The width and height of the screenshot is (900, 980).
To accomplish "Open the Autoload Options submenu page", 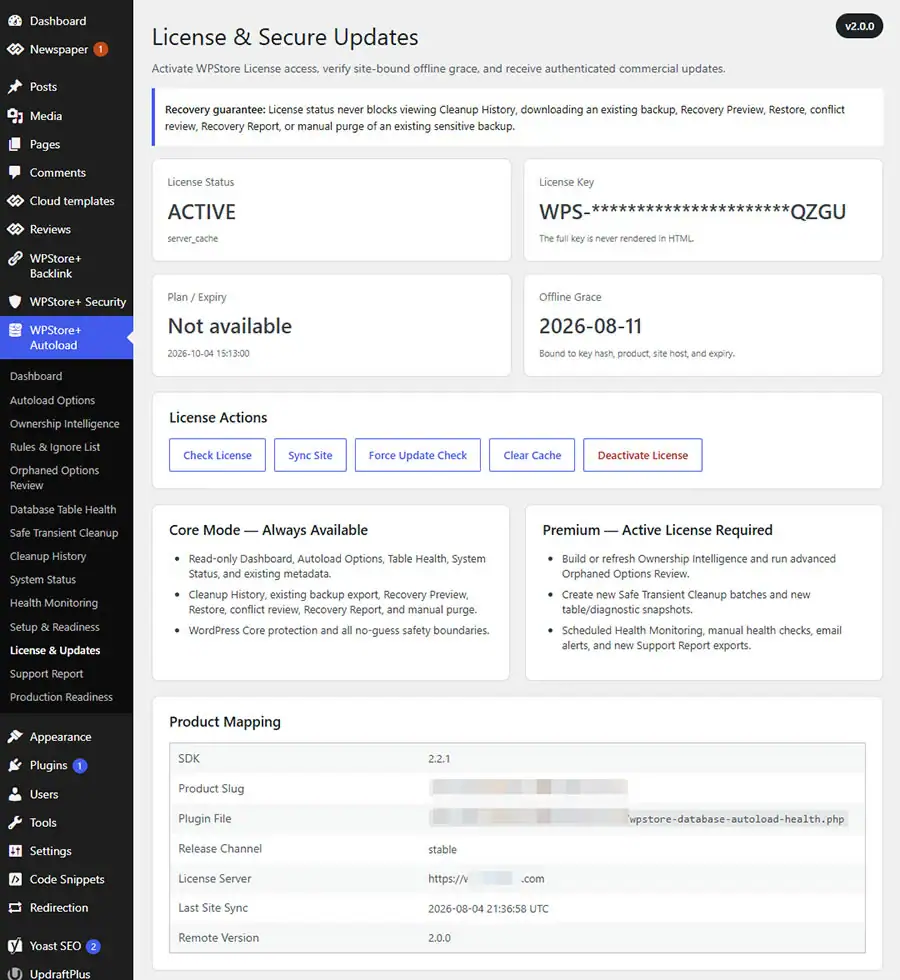I will 52,401.
